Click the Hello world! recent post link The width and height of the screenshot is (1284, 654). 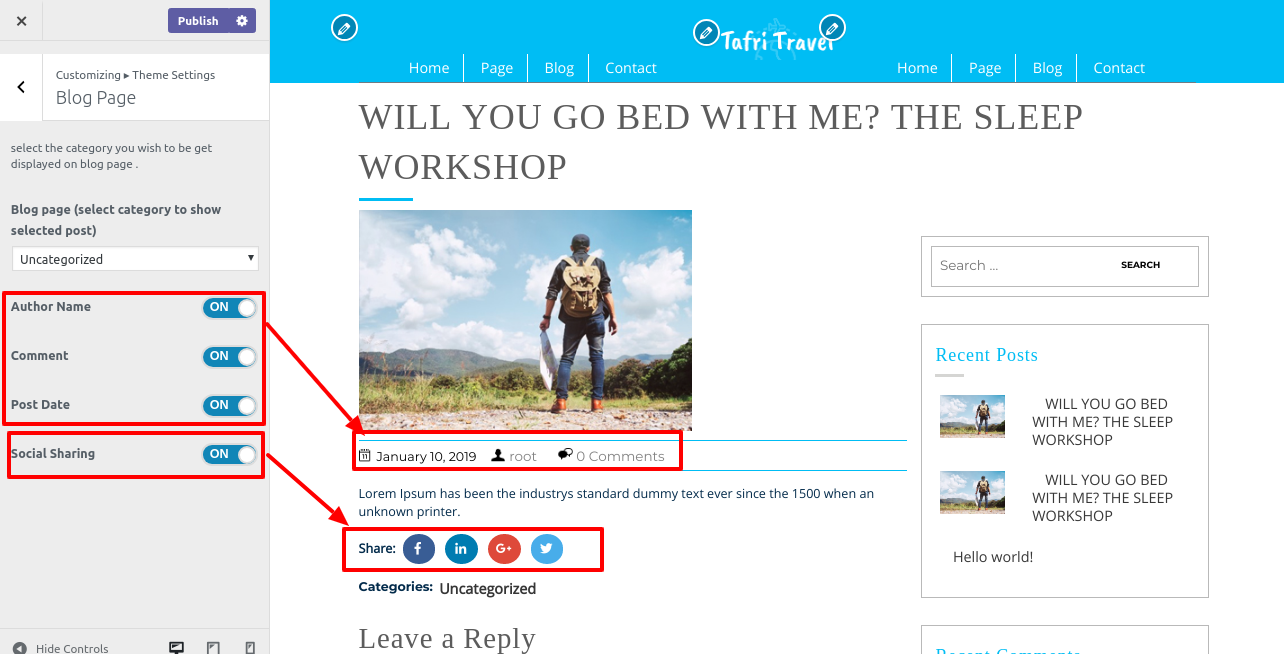(993, 557)
